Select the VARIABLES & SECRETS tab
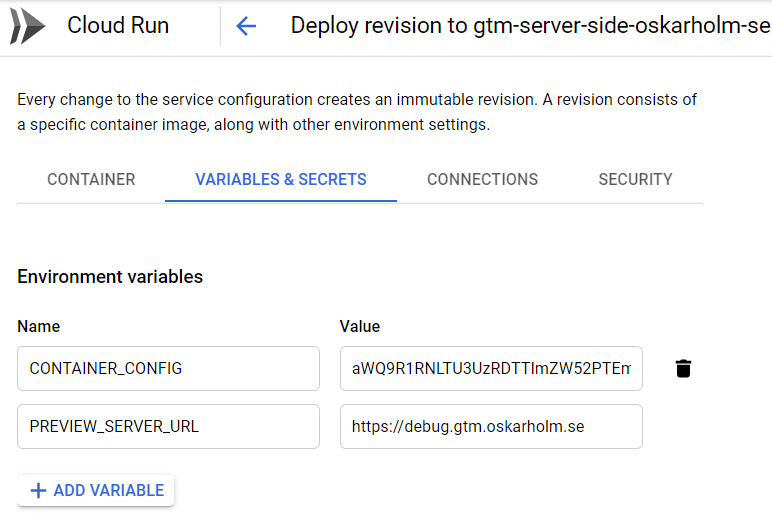The width and height of the screenshot is (772, 531). [281, 179]
